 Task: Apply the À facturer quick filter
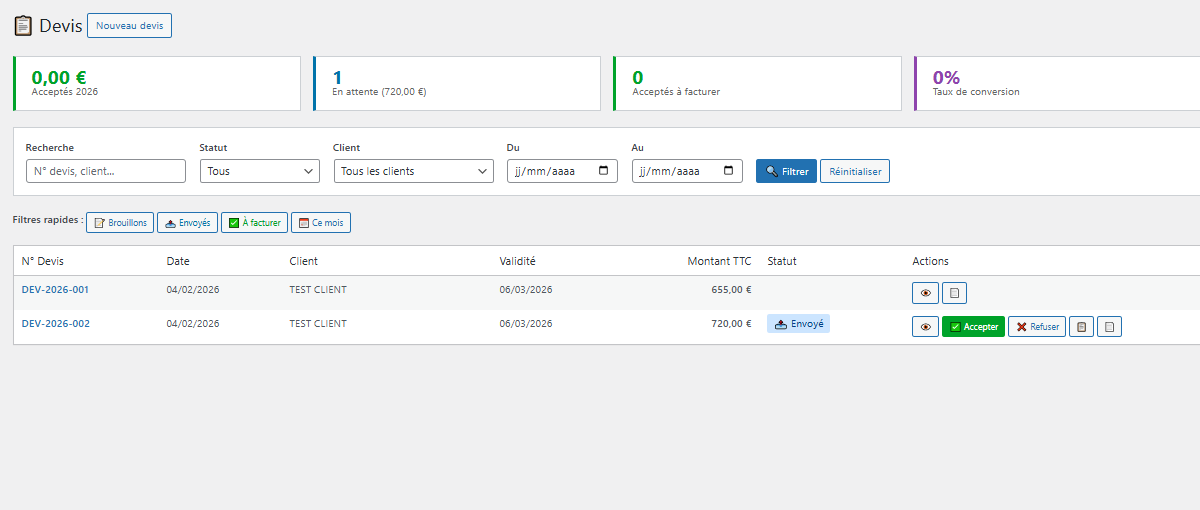[x=254, y=223]
